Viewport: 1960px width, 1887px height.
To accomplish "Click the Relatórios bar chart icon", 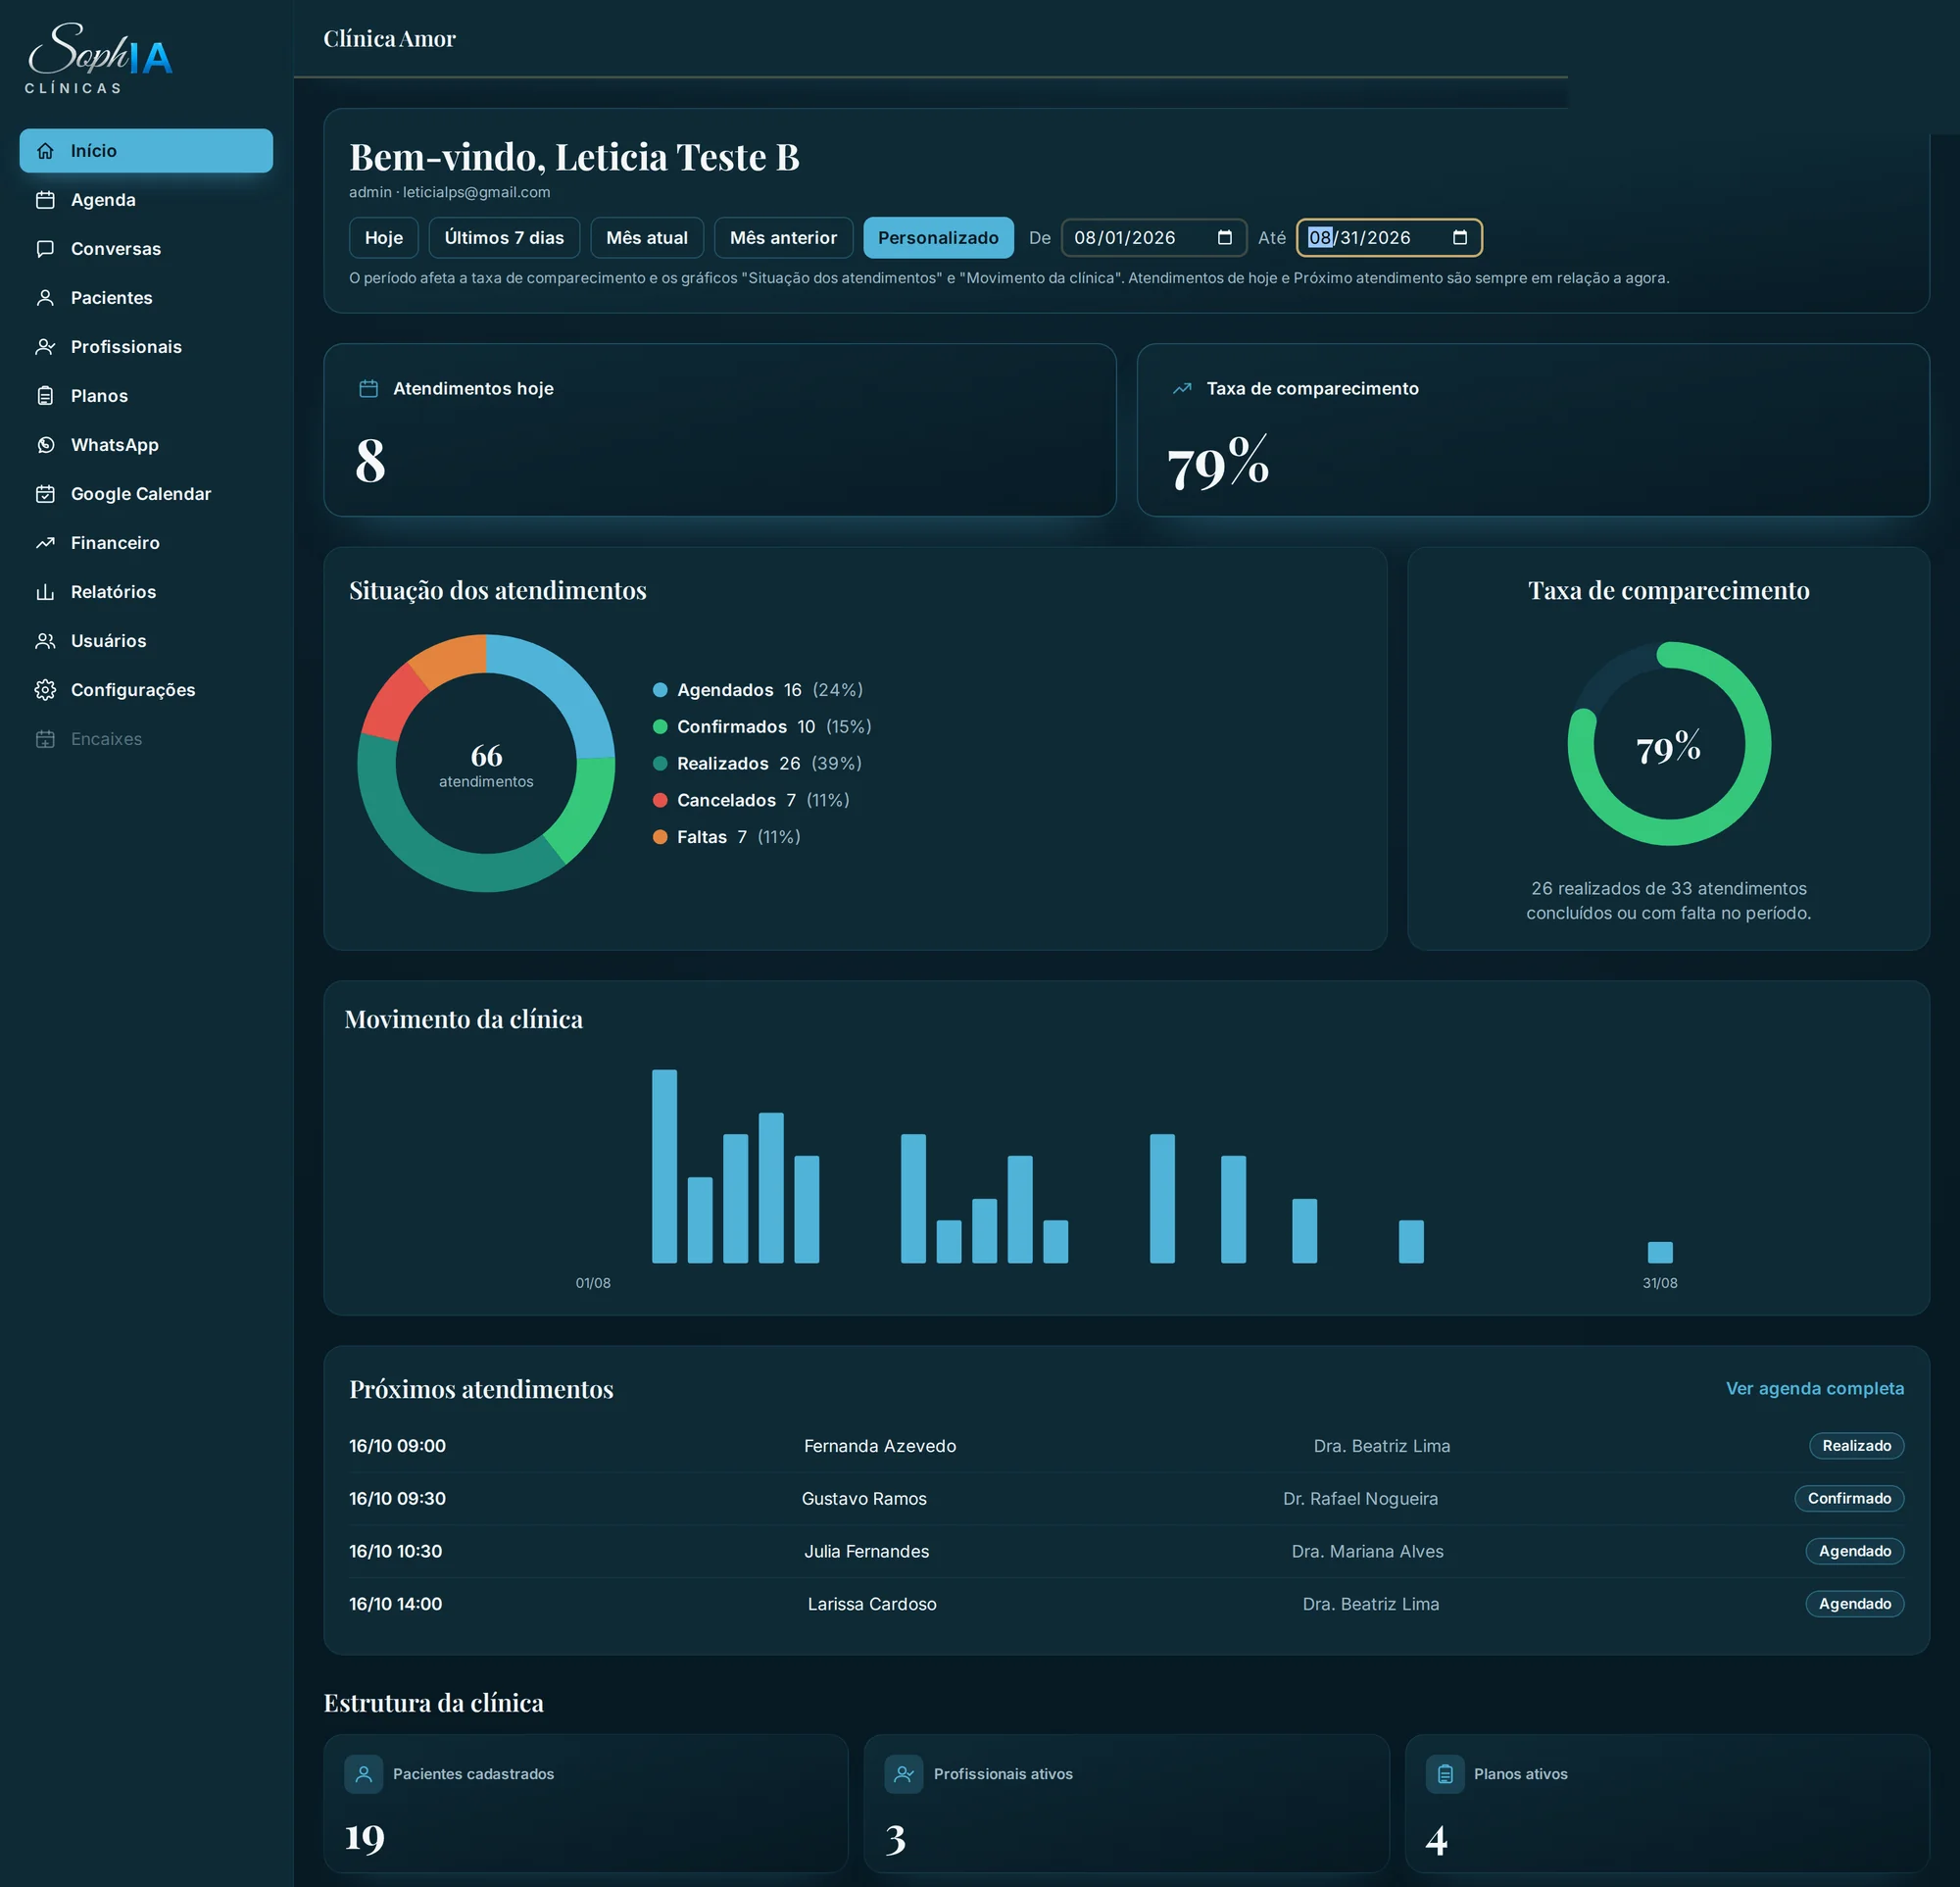I will pos(45,592).
